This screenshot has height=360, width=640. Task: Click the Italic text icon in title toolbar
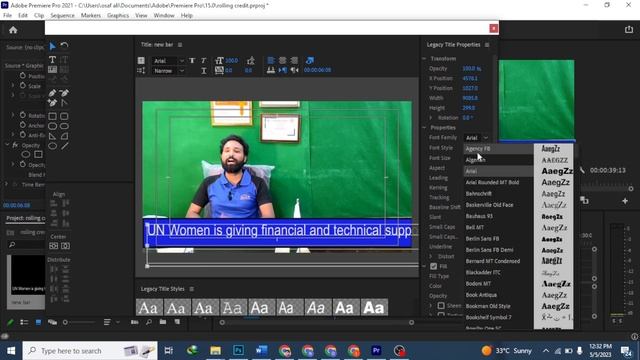(x=203, y=60)
